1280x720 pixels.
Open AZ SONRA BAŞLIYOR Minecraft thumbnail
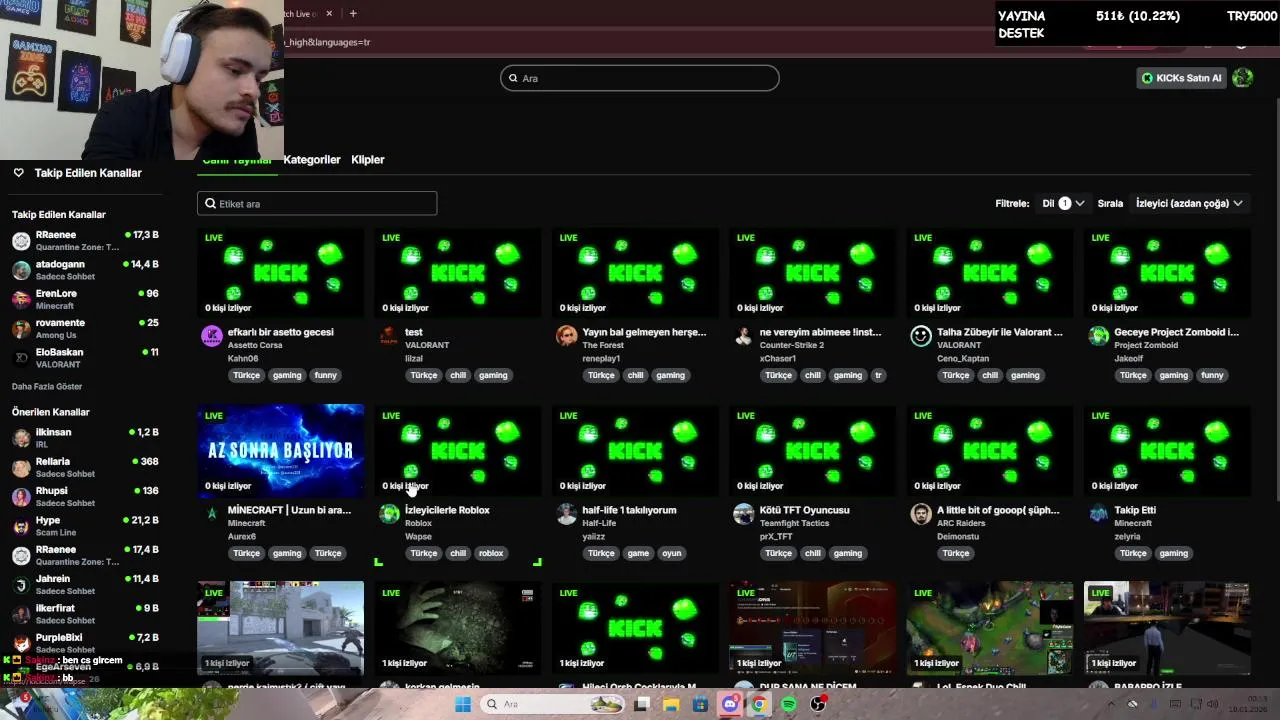coord(281,450)
